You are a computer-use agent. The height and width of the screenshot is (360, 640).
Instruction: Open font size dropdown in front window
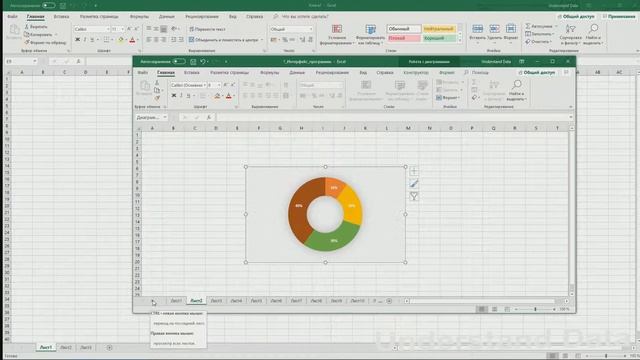[219, 85]
